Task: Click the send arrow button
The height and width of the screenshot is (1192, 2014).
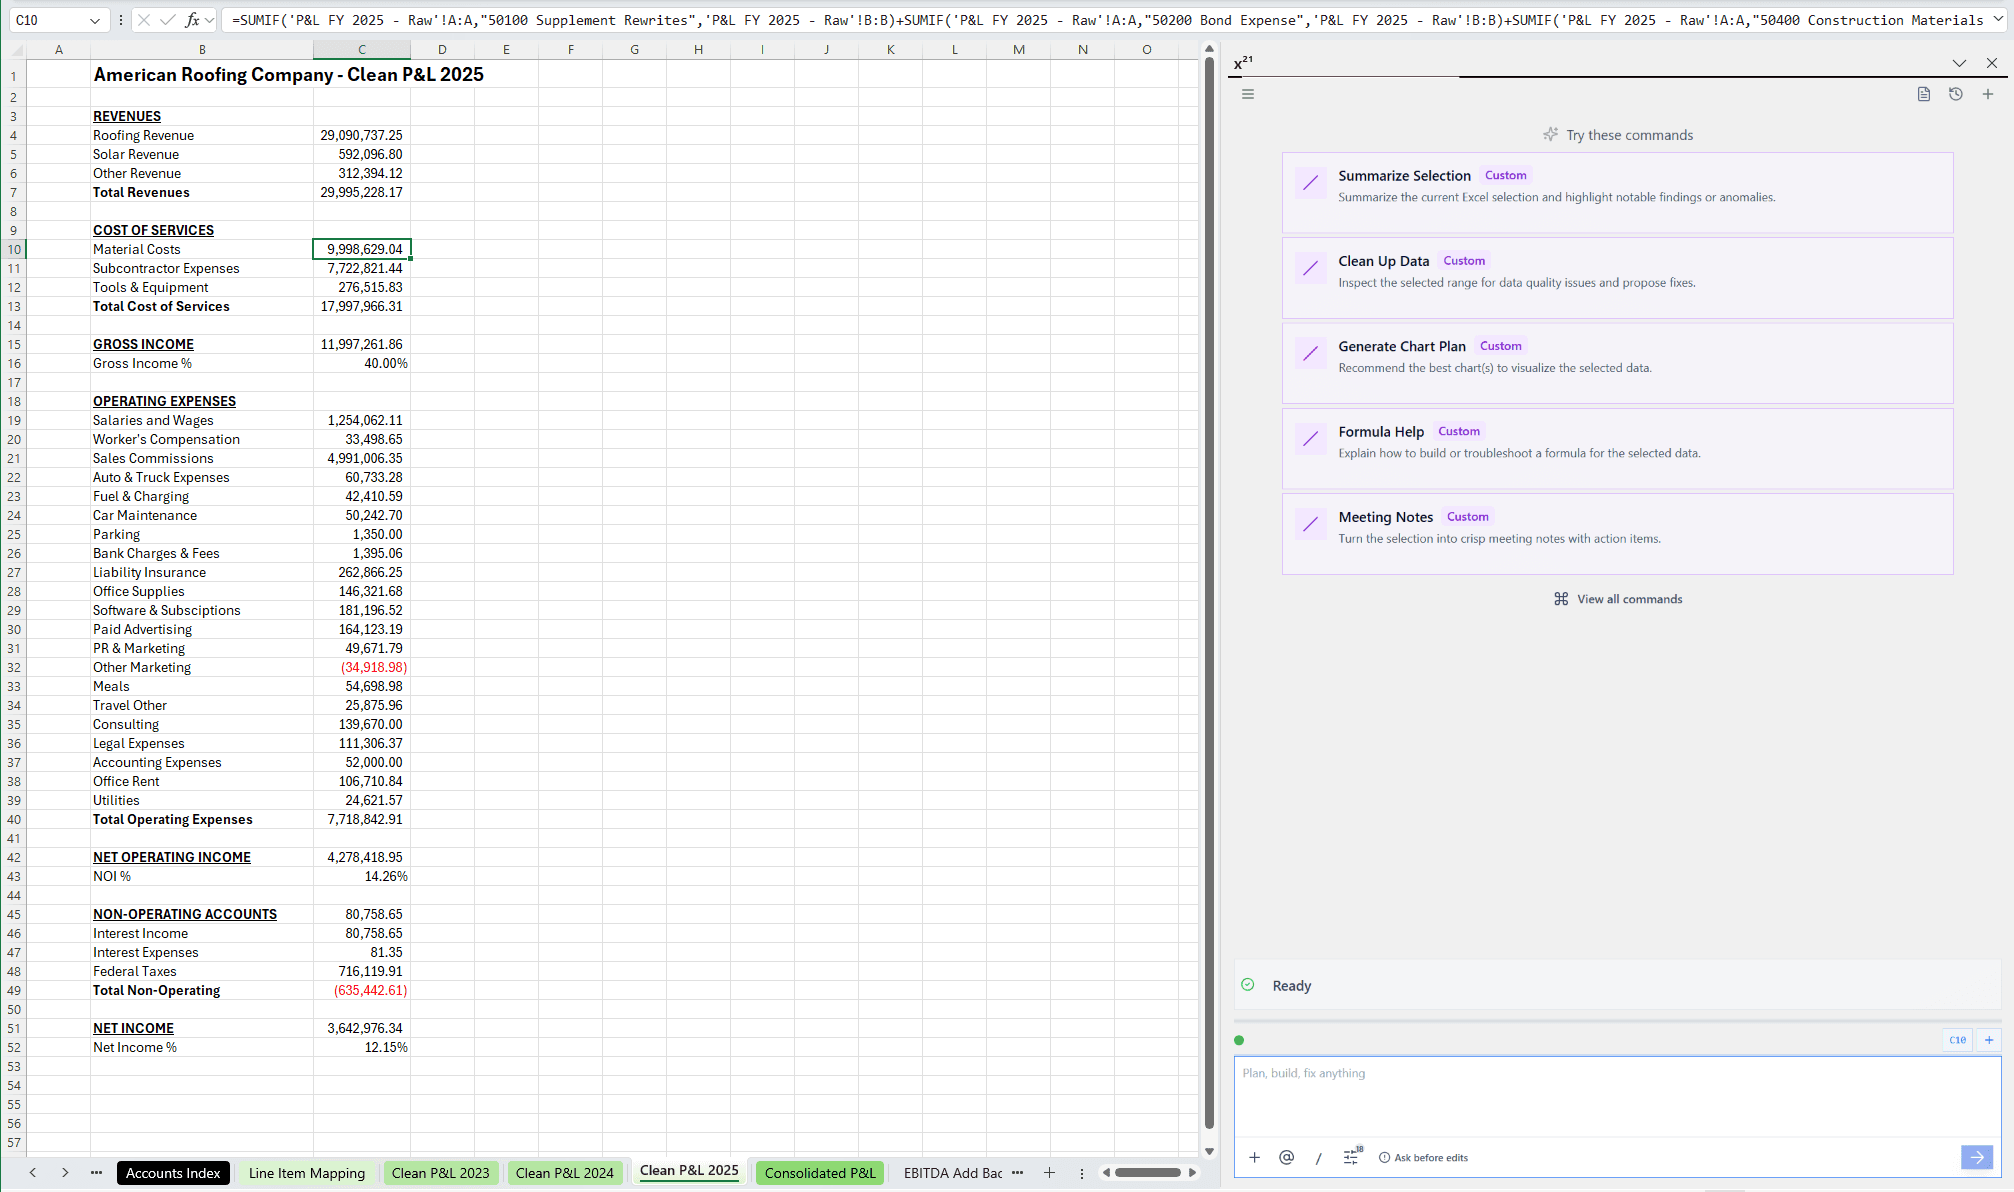Action: click(x=1976, y=1157)
